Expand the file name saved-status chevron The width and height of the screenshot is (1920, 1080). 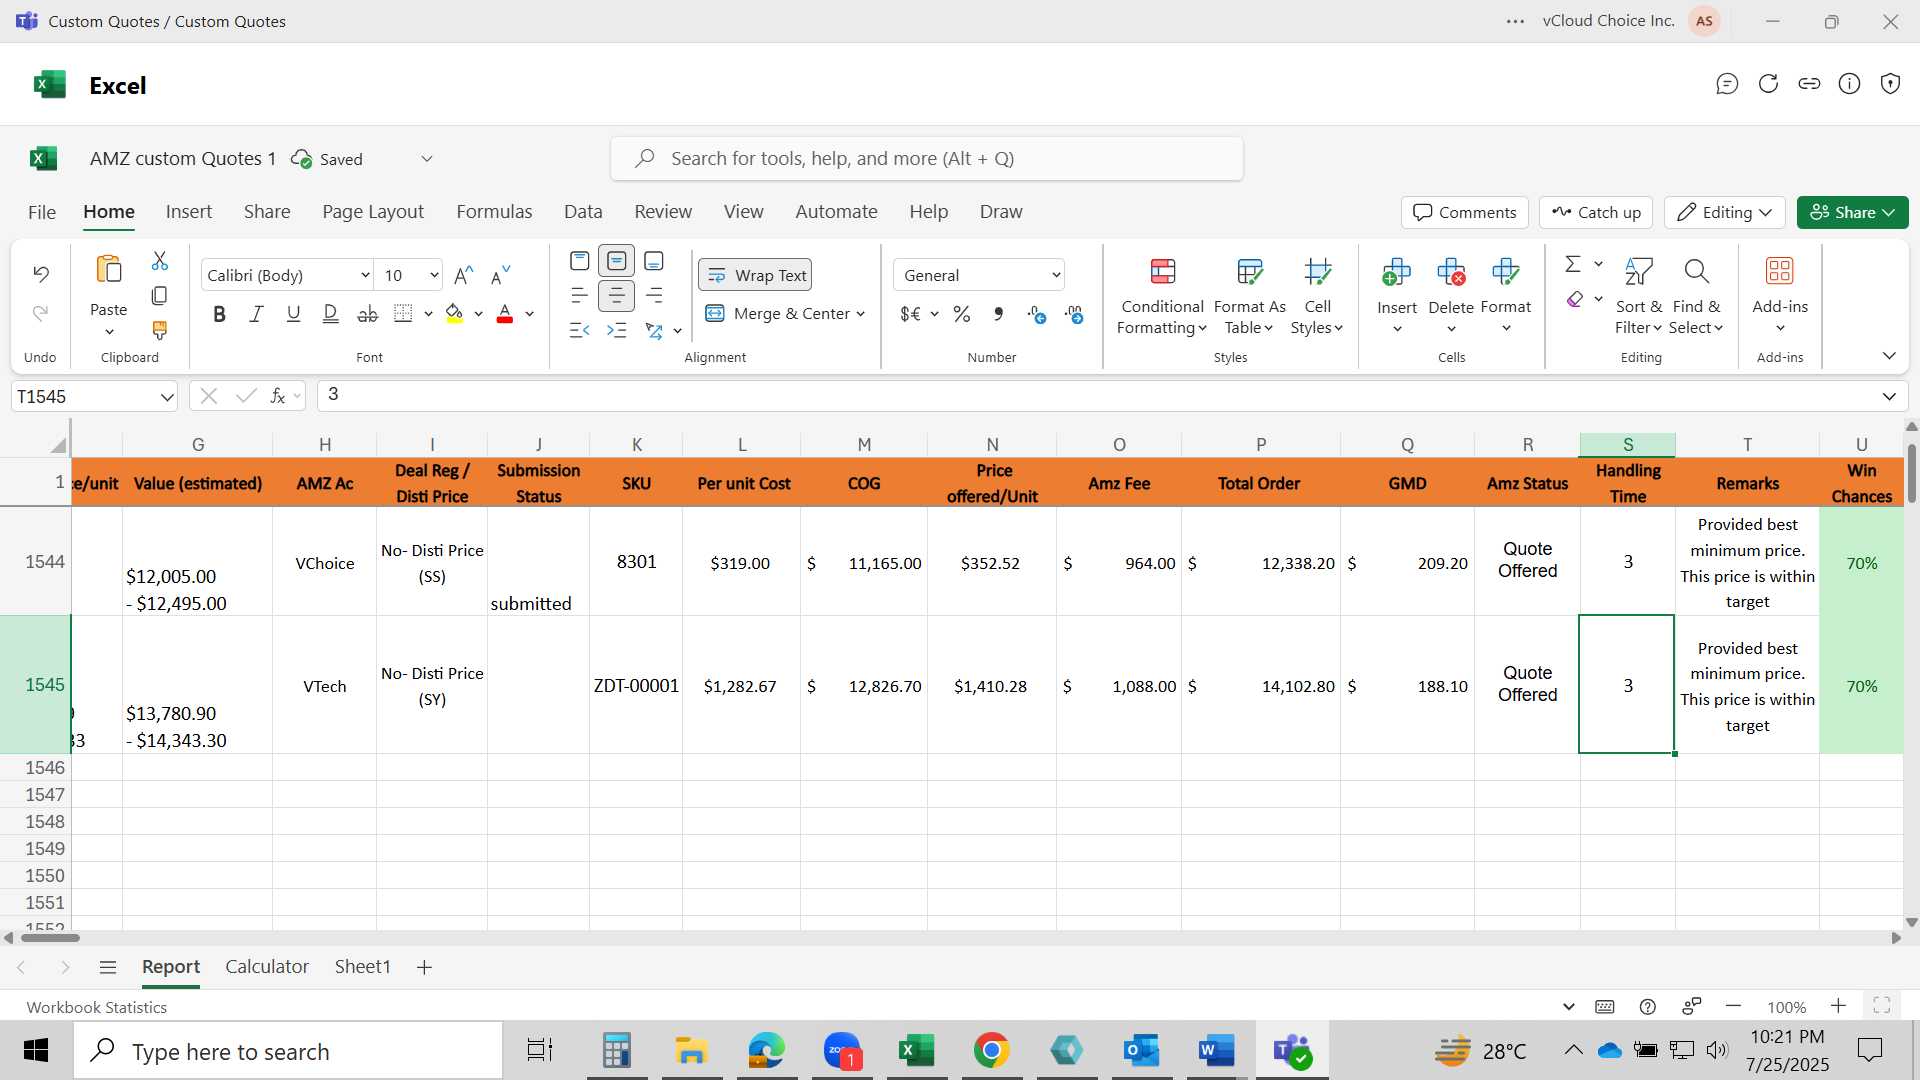pos(427,159)
